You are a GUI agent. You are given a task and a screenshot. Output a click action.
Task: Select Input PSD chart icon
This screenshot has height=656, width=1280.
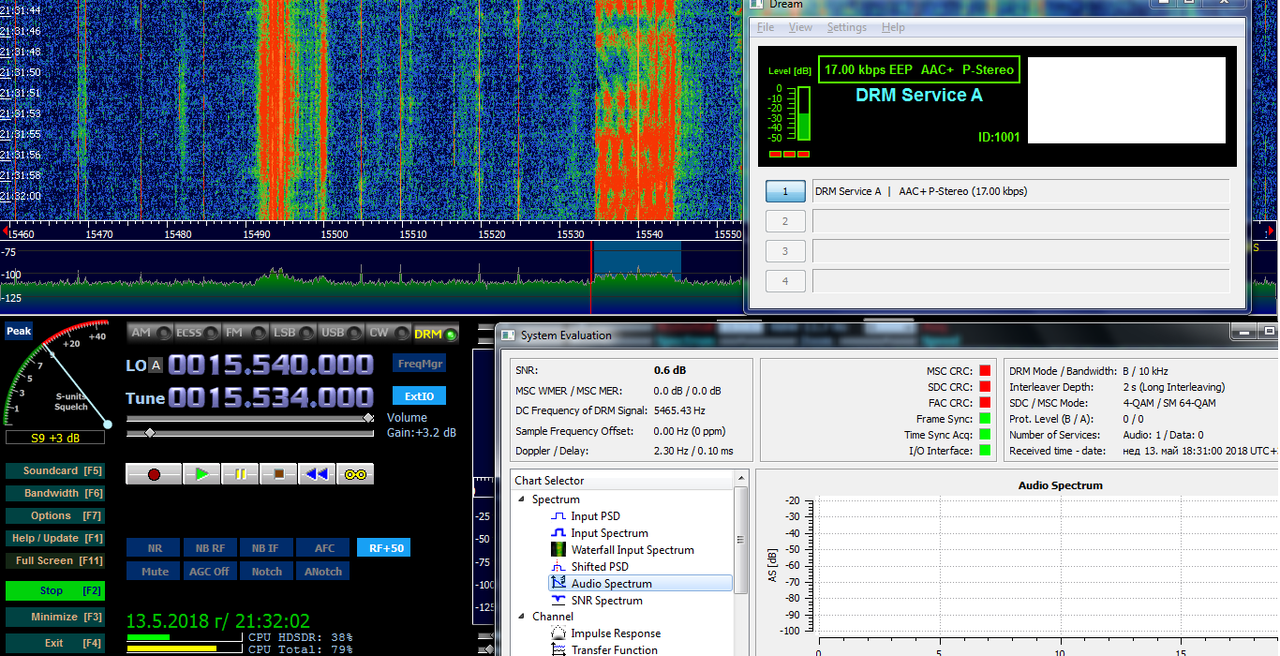click(559, 516)
